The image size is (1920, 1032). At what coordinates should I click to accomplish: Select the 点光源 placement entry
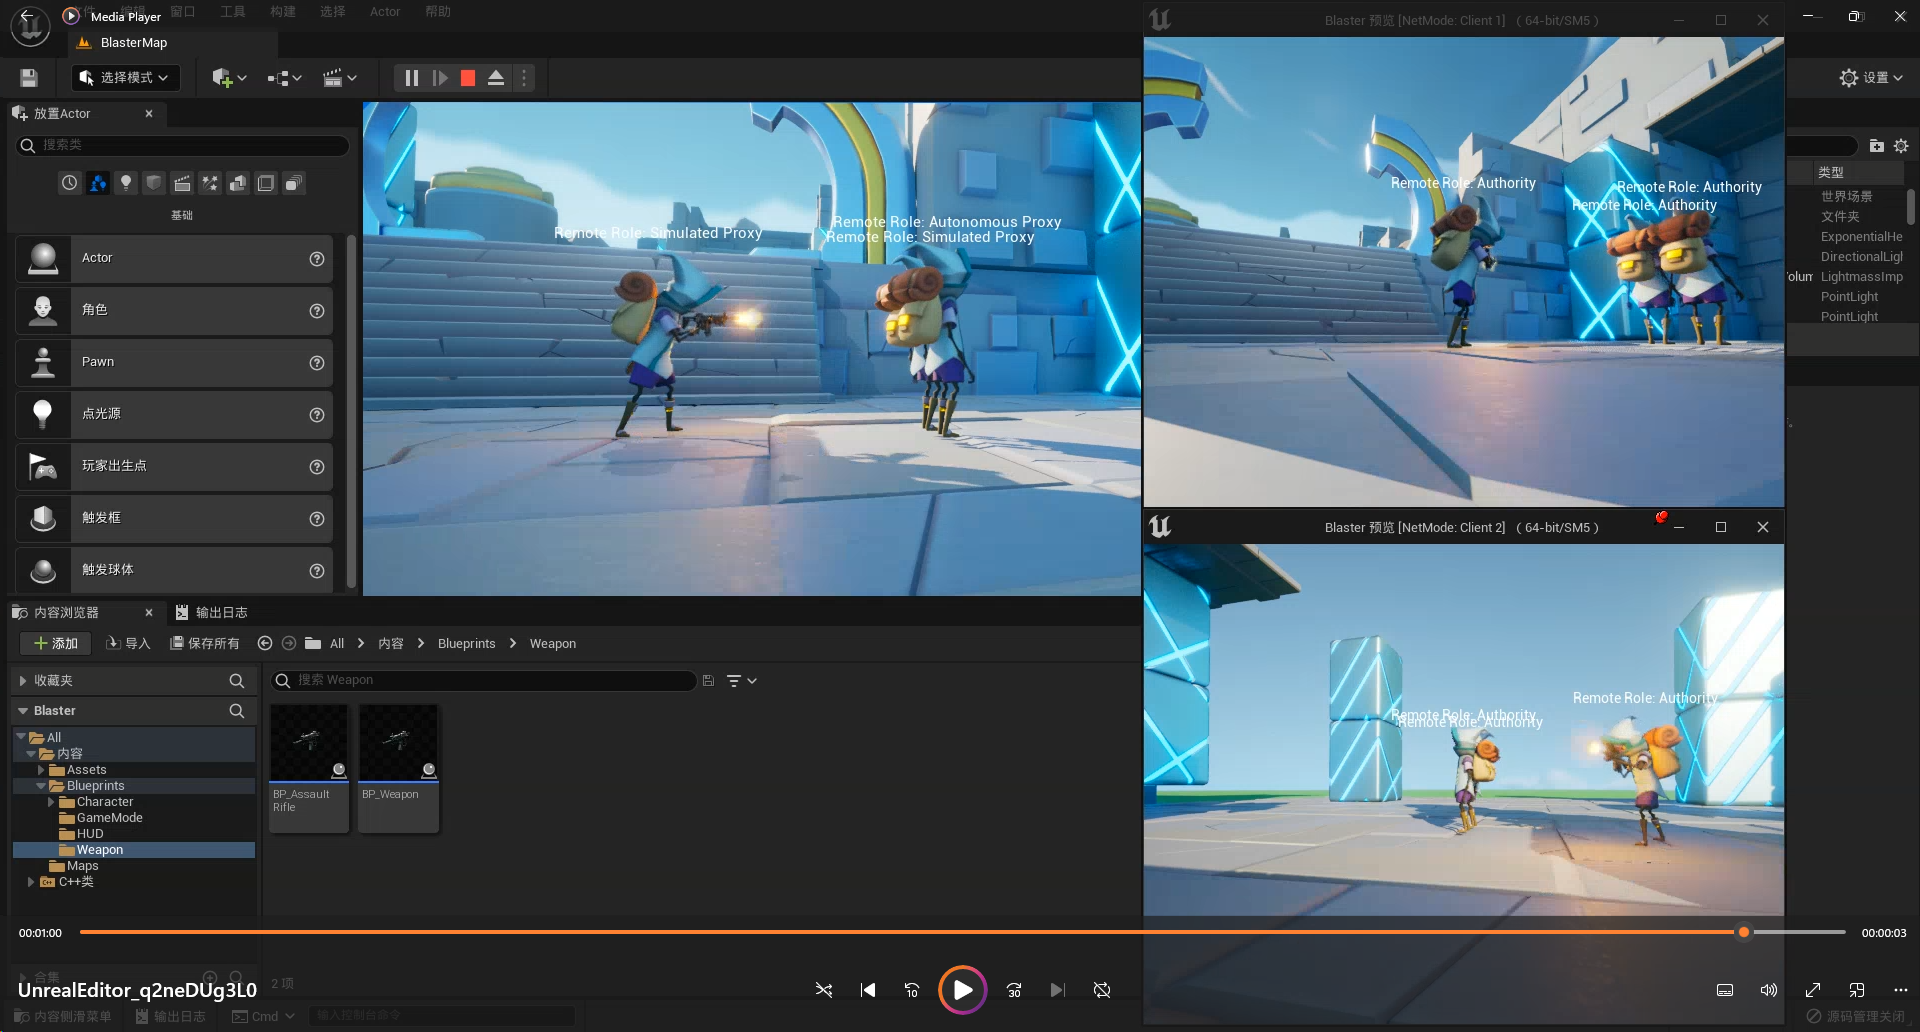[174, 414]
